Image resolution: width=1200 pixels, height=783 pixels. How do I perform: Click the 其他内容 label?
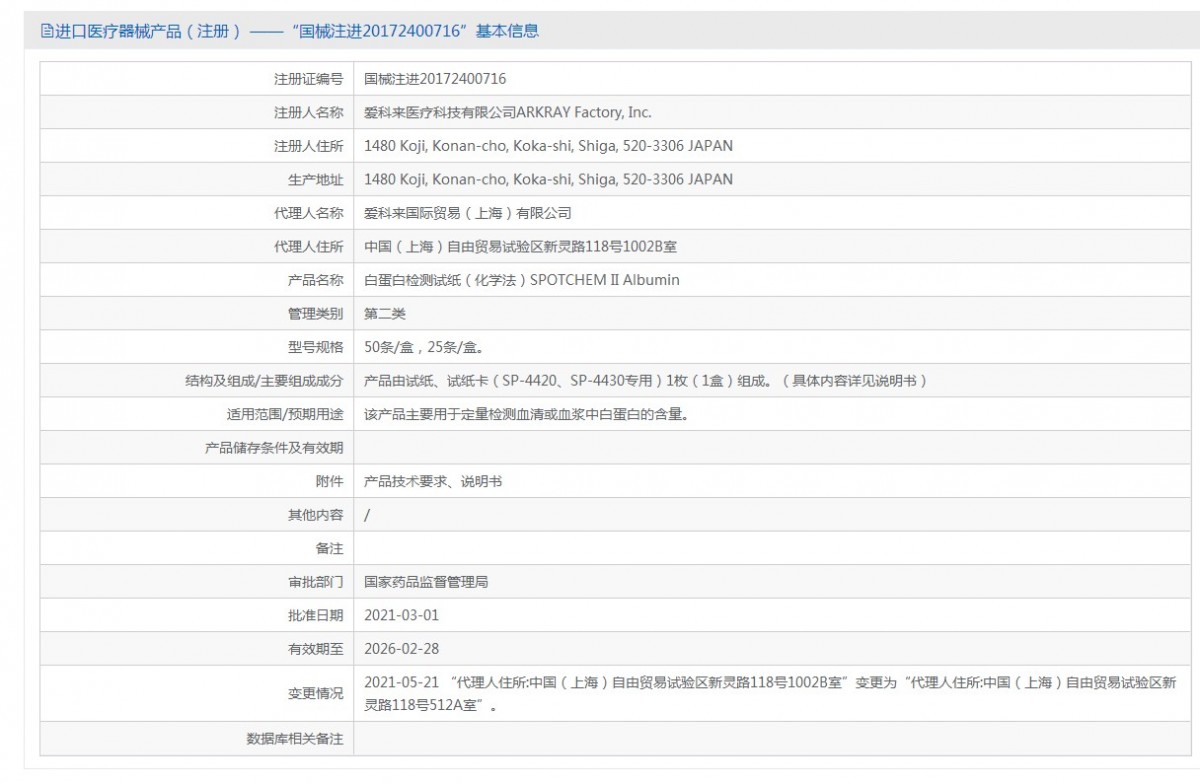316,514
